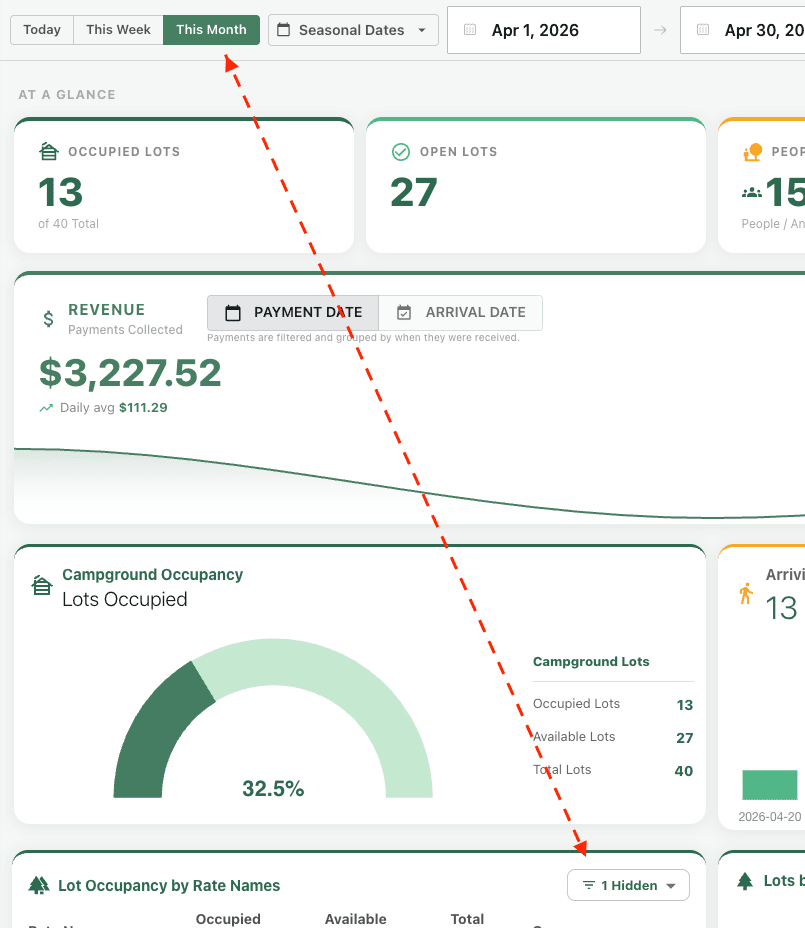Screen dimensions: 805x928
Task: Sort by Occupied column header
Action: point(228,919)
